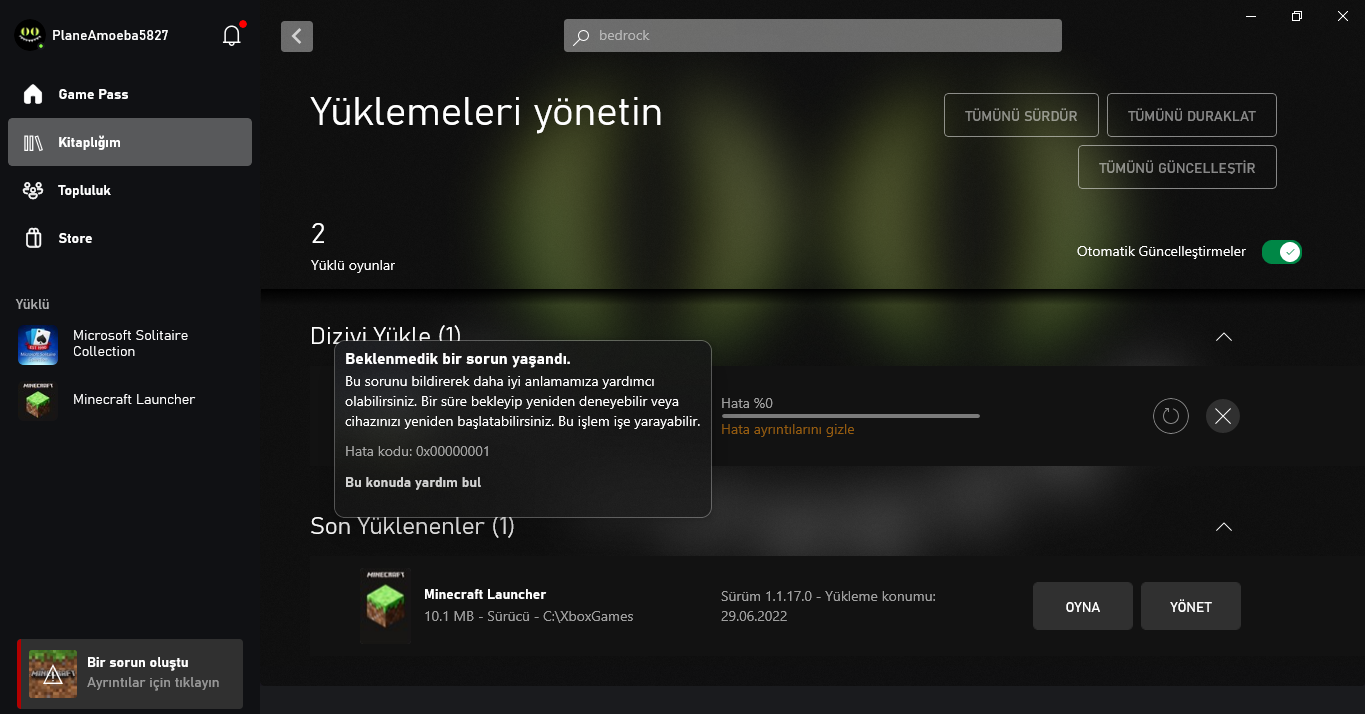Click the PlaneAmoeba5827 profile avatar
The image size is (1365, 714).
30,36
